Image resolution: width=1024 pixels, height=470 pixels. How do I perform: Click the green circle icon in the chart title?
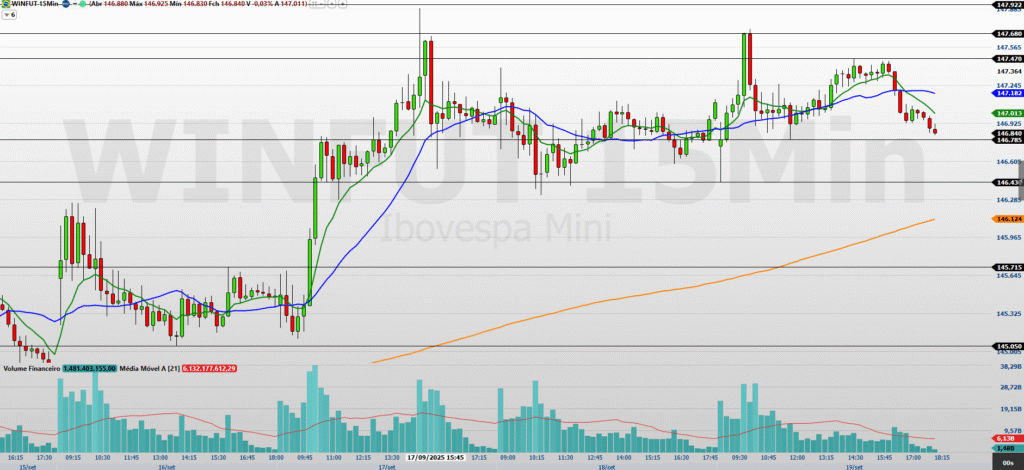(x=83, y=4)
